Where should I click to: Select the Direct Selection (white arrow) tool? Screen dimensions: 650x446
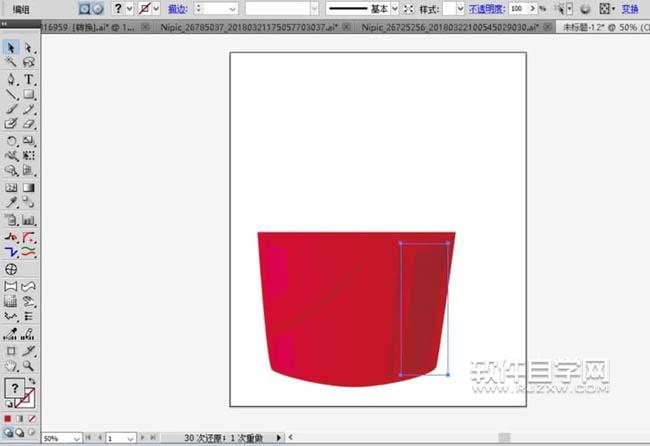click(x=28, y=48)
